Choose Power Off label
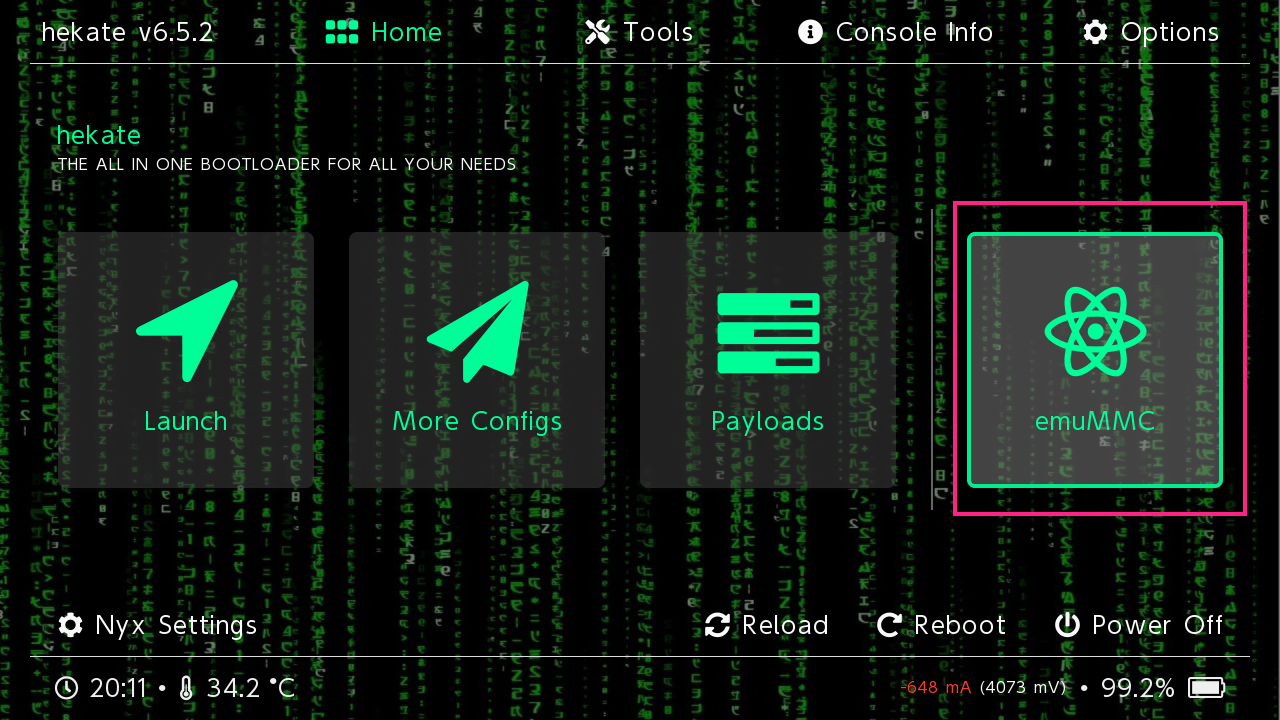The image size is (1280, 720). click(x=1158, y=625)
